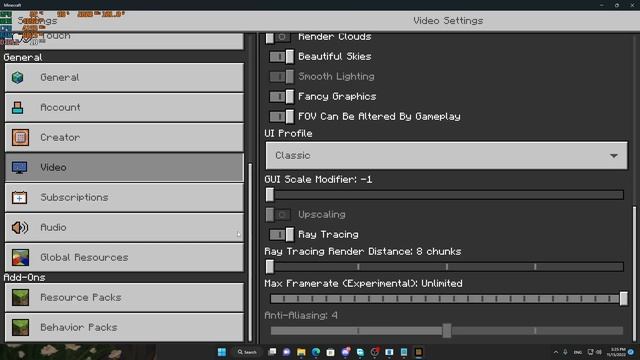Click the video settings panel scrollbar

635,273
